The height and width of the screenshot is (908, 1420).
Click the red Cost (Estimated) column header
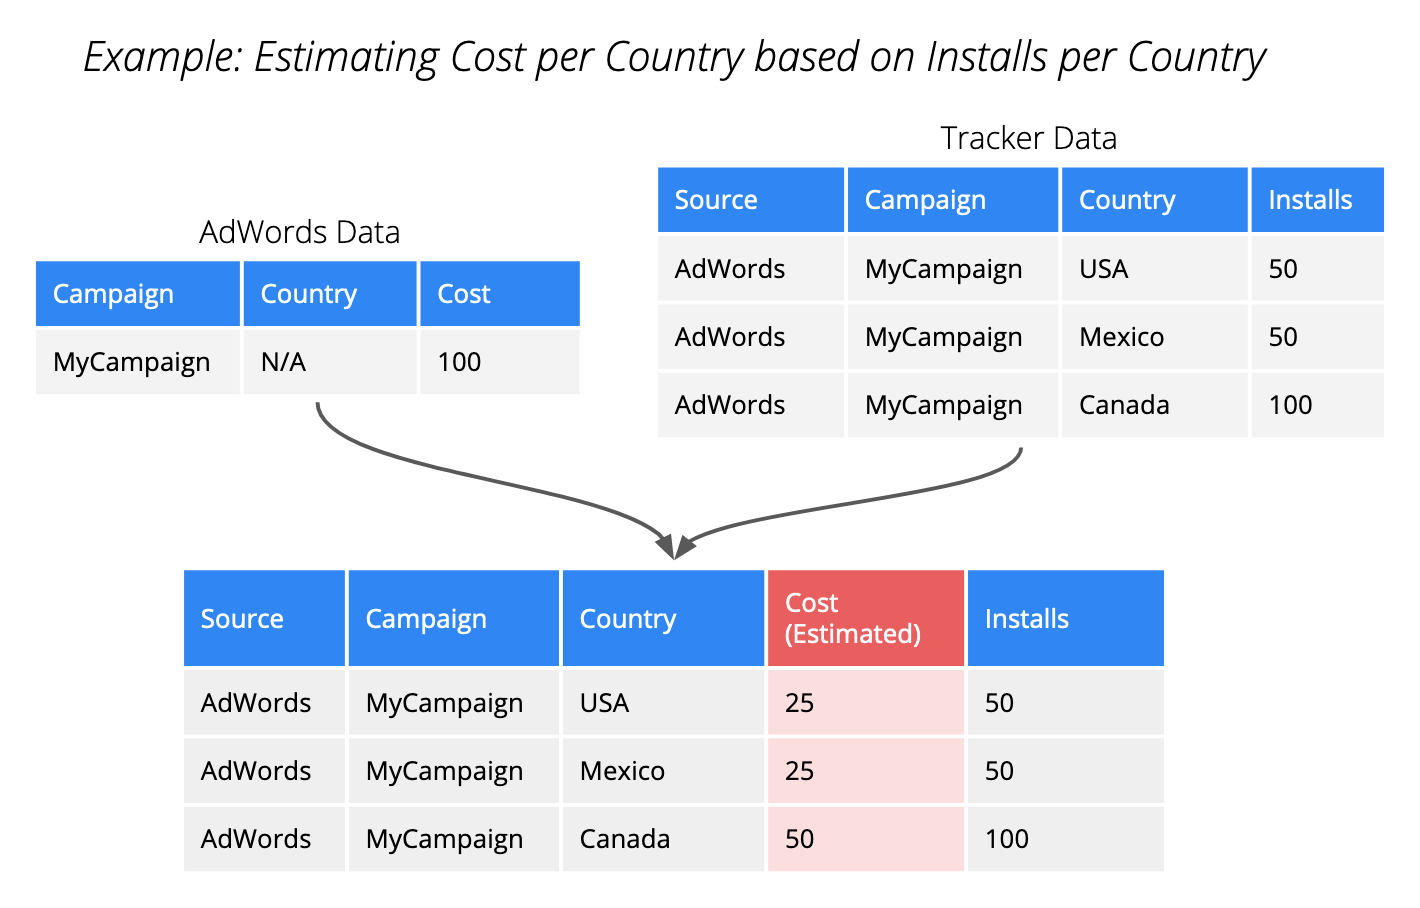coord(865,618)
